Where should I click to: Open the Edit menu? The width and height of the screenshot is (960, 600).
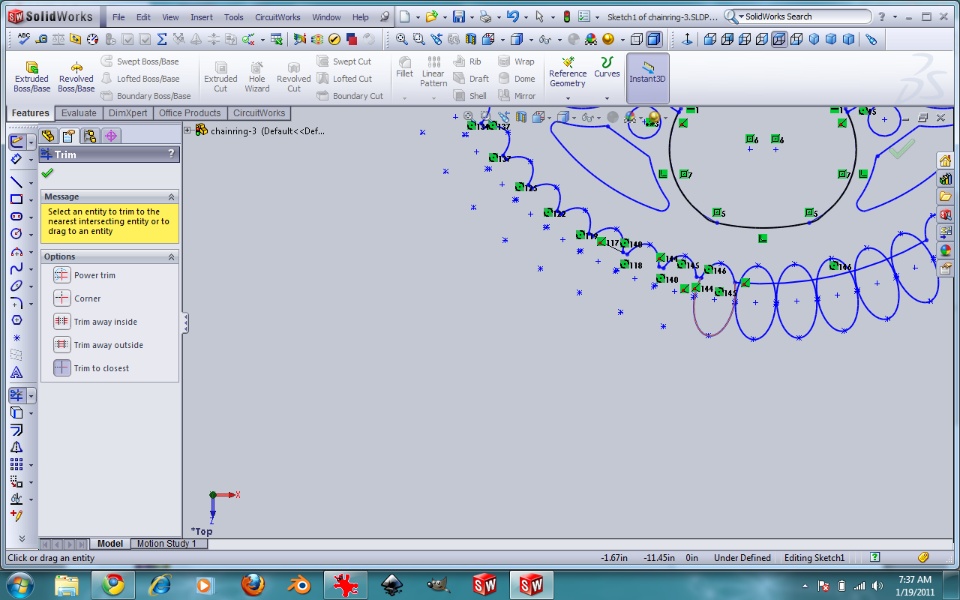pyautogui.click(x=143, y=17)
